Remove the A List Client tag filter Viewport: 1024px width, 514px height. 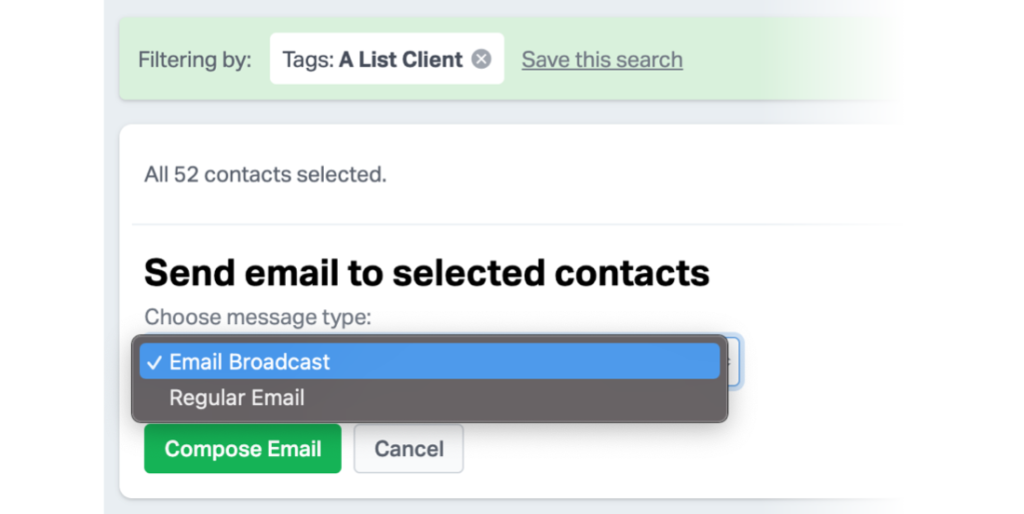coord(481,59)
